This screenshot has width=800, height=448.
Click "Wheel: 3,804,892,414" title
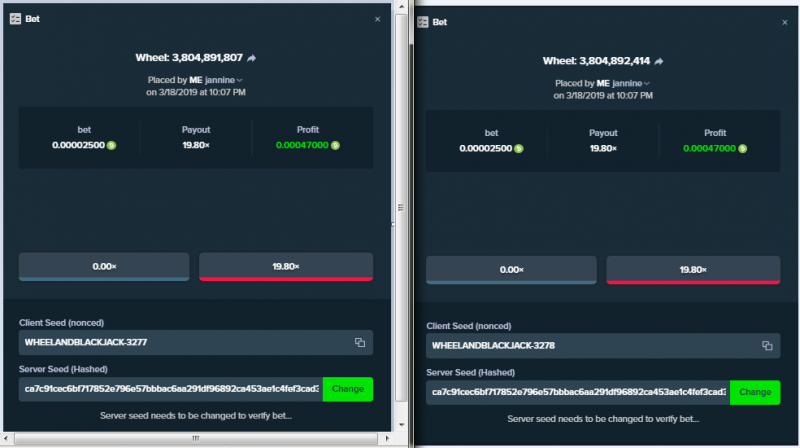click(596, 61)
